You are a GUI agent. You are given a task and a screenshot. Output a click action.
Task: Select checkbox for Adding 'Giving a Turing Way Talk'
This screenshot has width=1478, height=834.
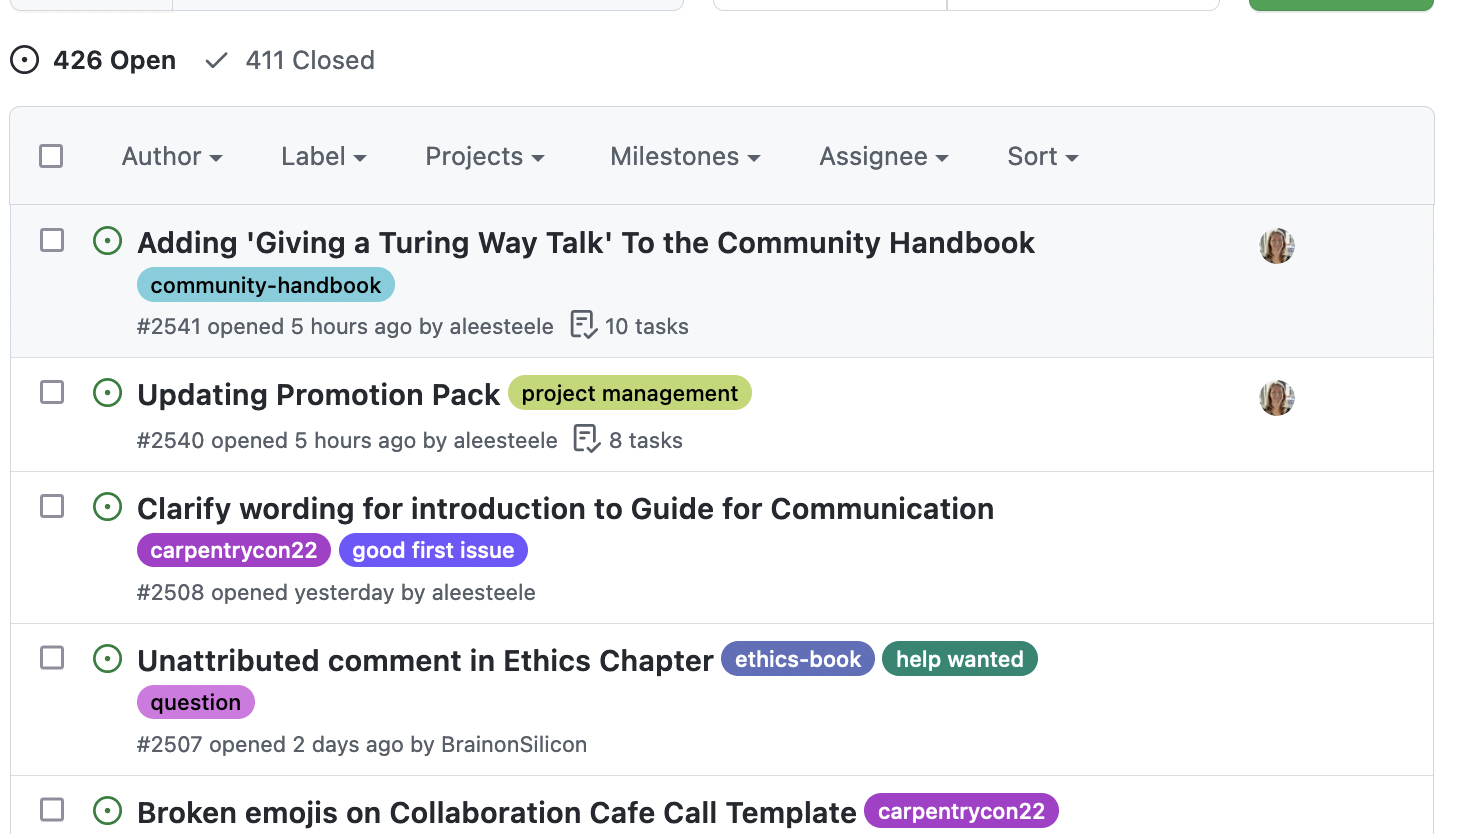point(52,240)
